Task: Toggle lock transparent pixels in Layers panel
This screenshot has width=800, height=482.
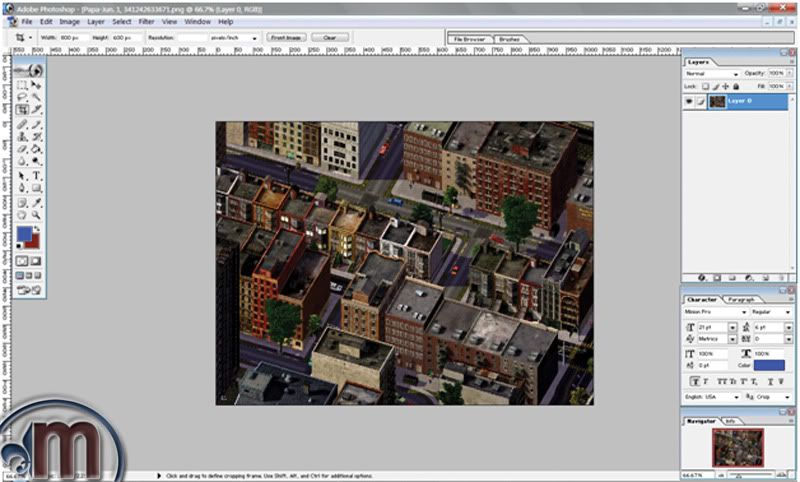Action: point(704,86)
